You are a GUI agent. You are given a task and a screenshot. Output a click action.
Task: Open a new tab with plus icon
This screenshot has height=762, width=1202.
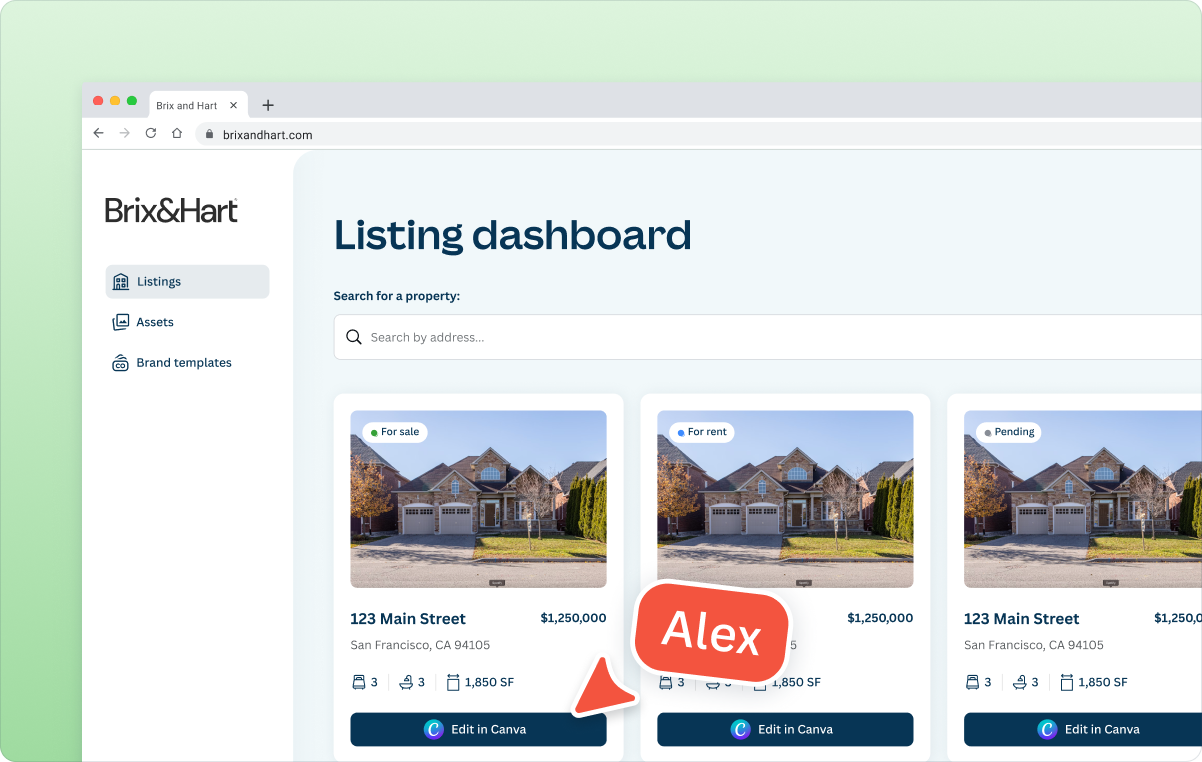[x=267, y=105]
